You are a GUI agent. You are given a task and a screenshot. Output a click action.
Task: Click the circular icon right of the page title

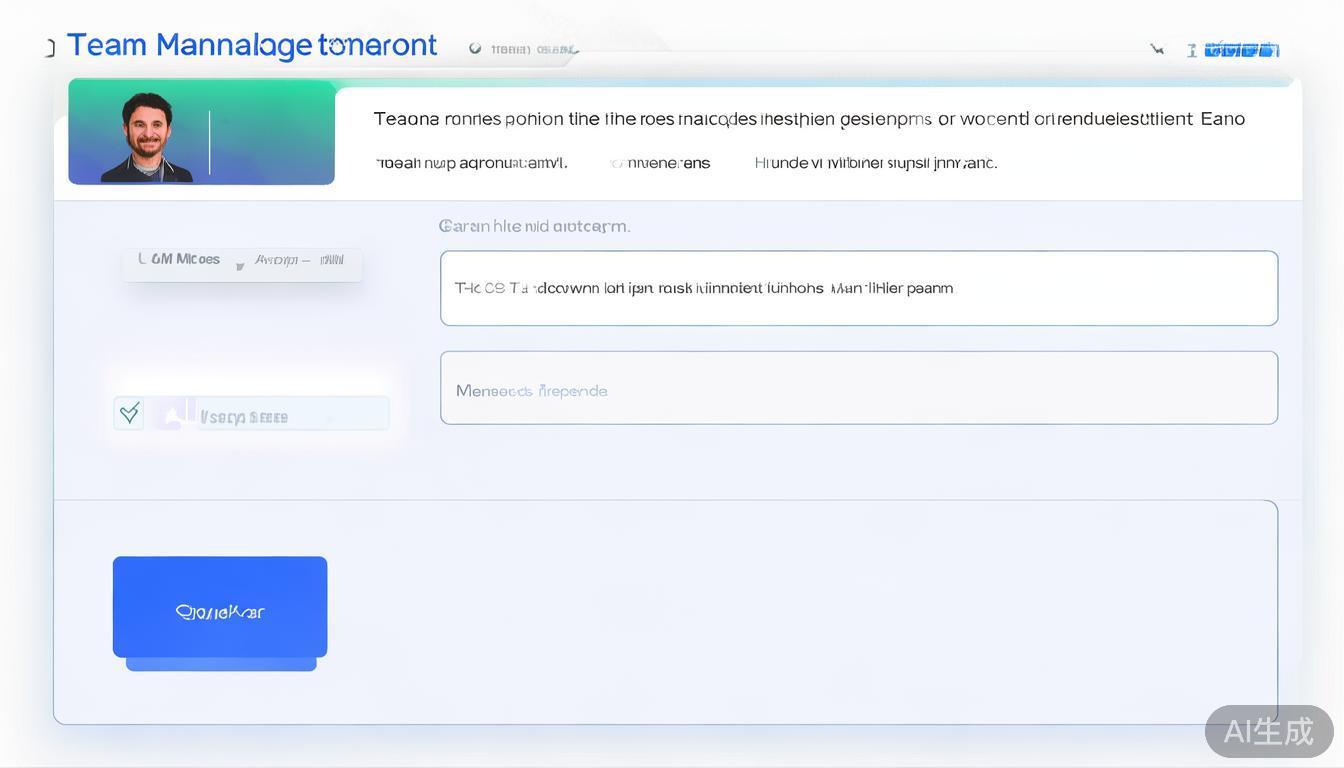coord(475,48)
